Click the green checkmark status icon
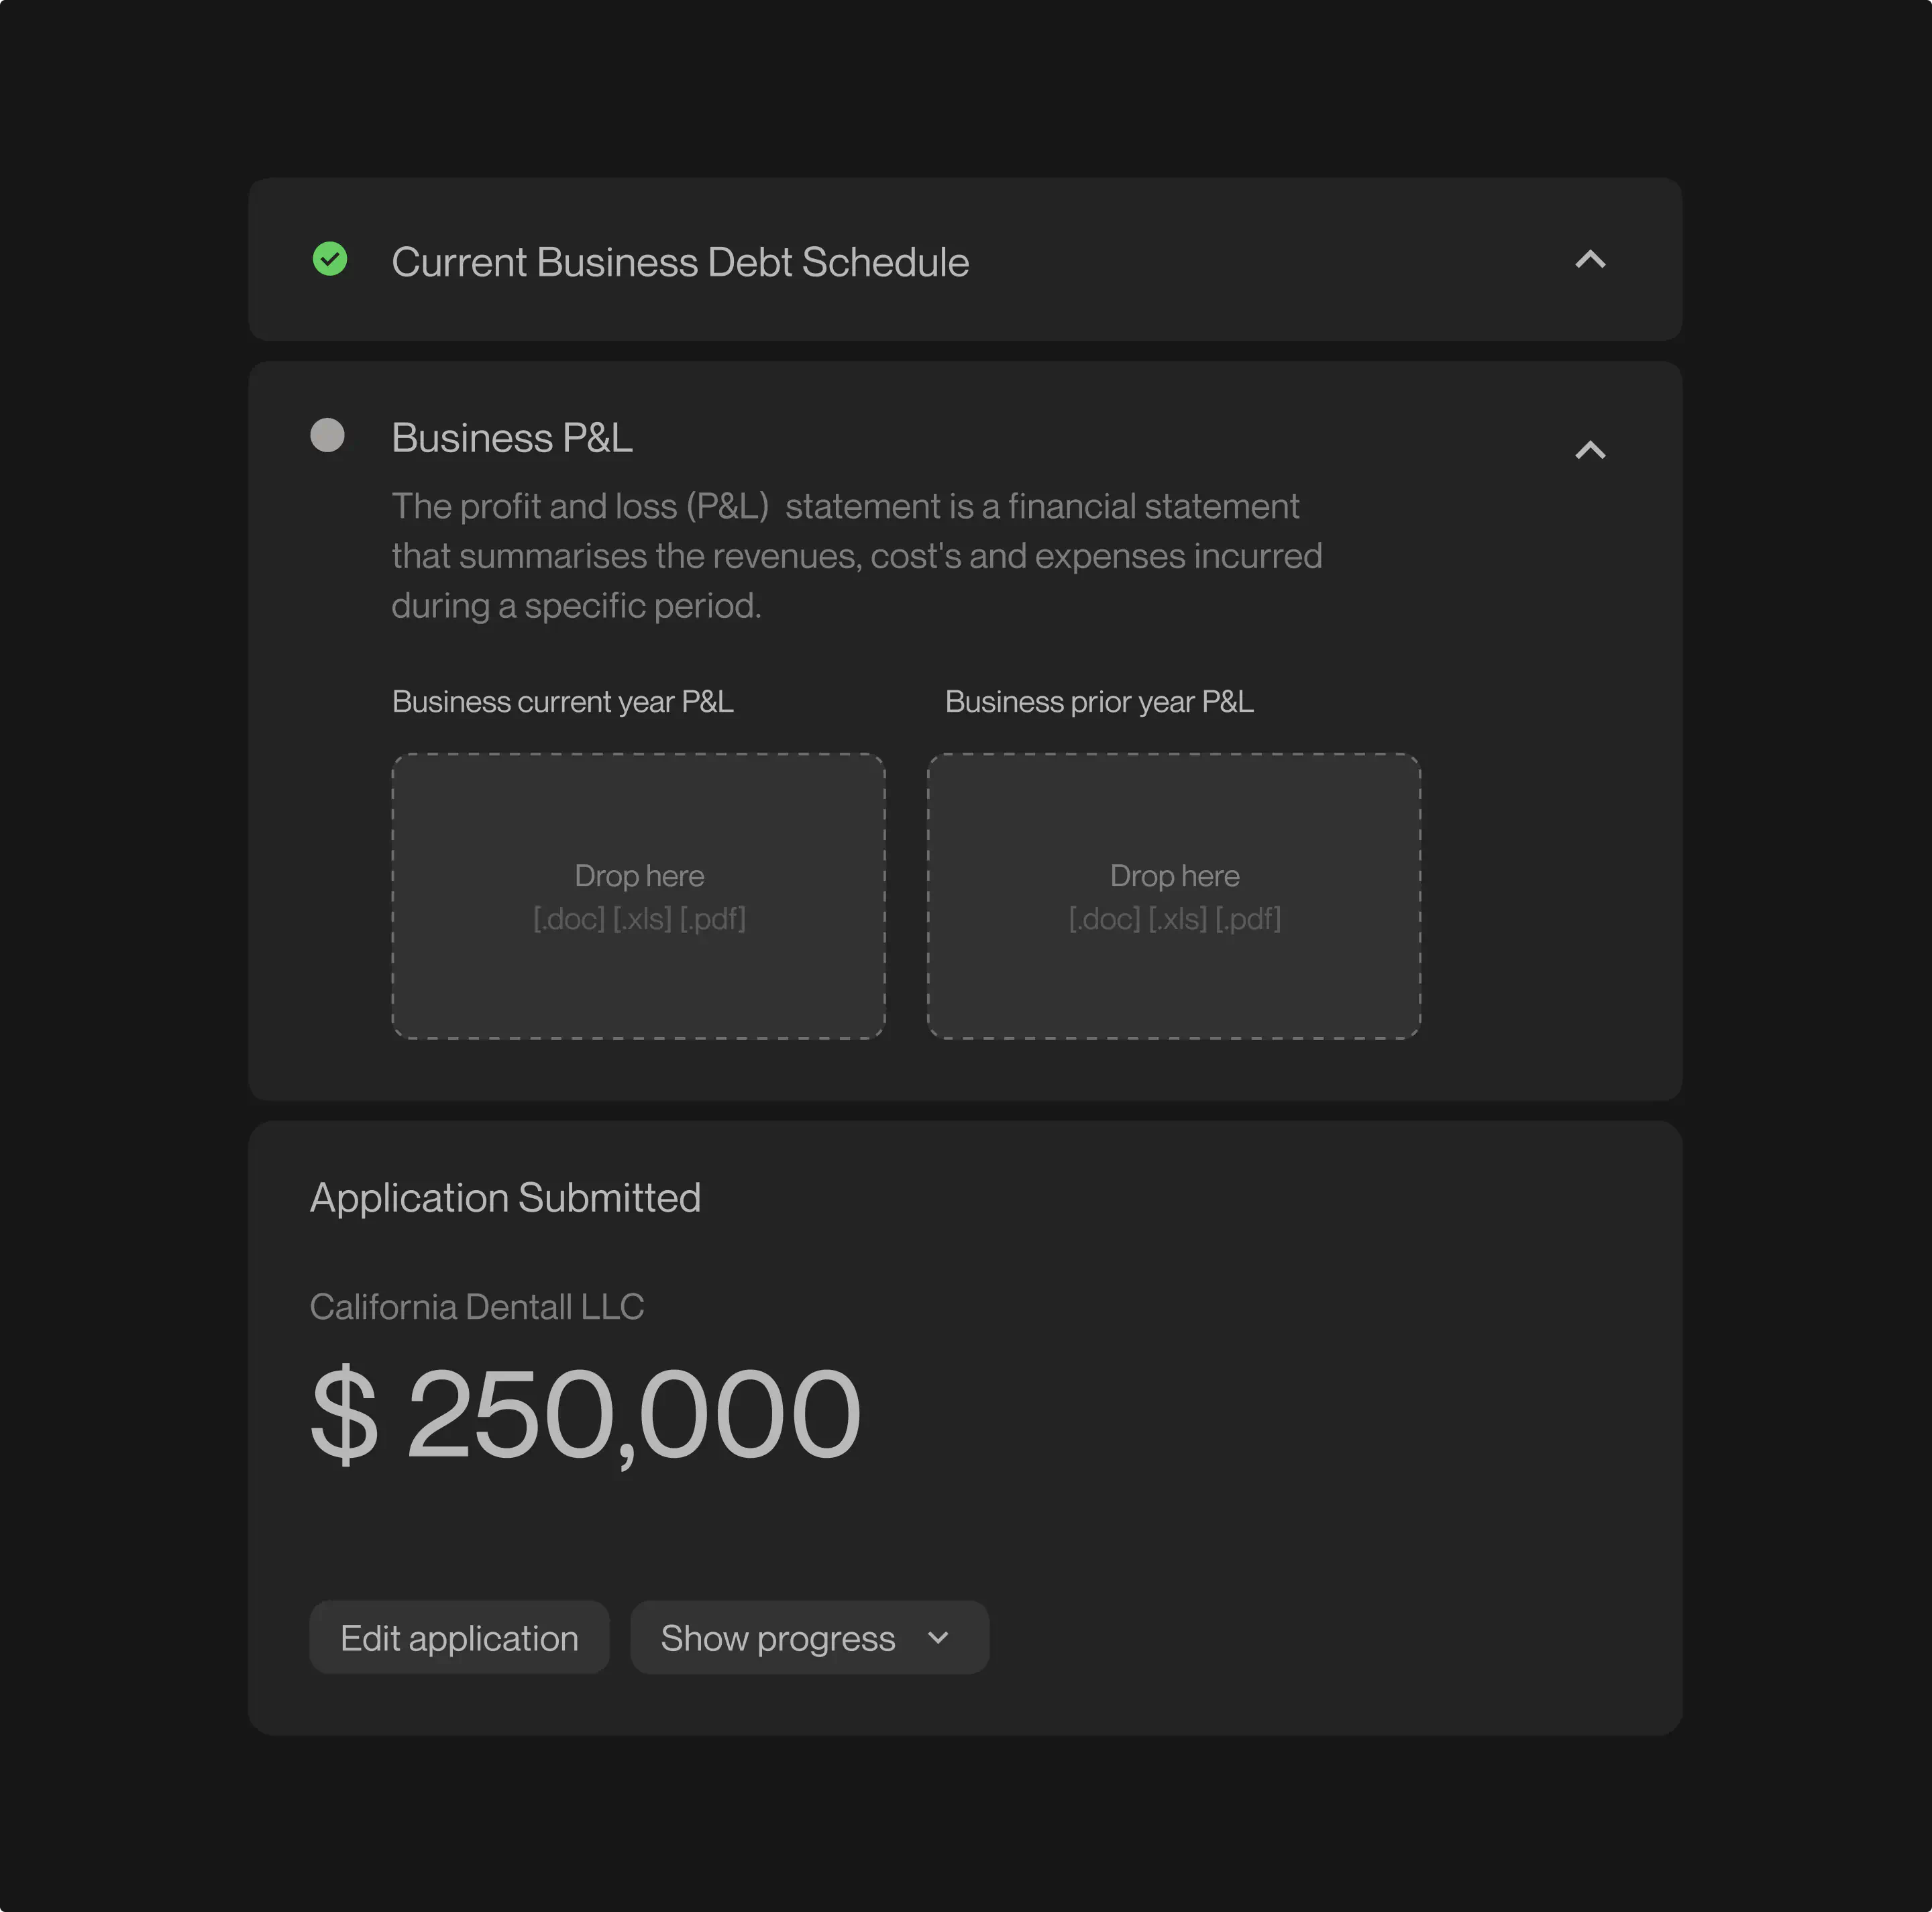Screen dimensions: 1932x1912 pyautogui.click(x=330, y=259)
